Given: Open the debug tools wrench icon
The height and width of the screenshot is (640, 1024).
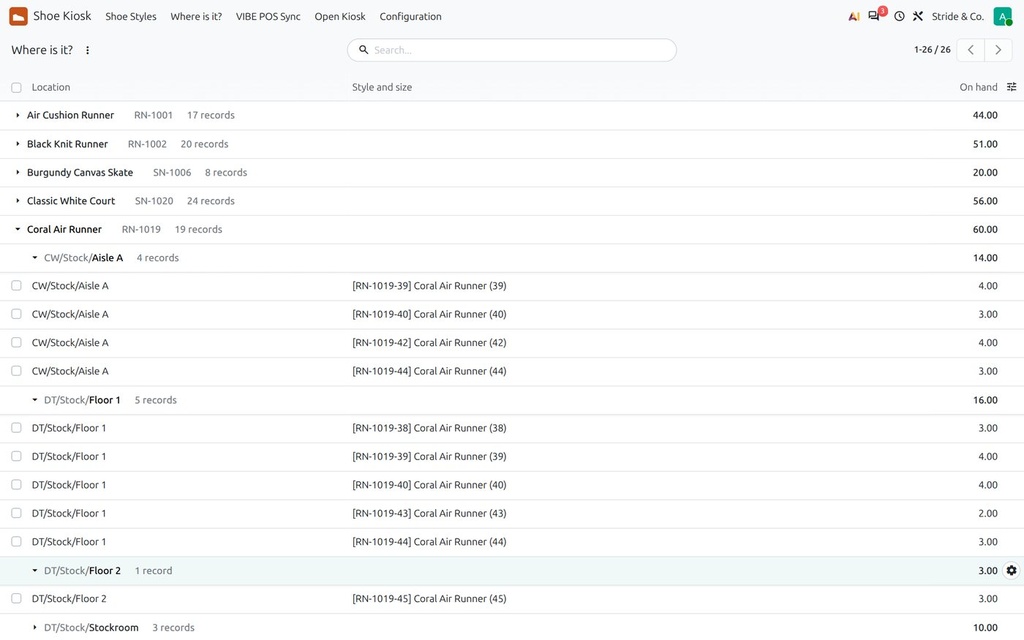Looking at the screenshot, I should (918, 16).
